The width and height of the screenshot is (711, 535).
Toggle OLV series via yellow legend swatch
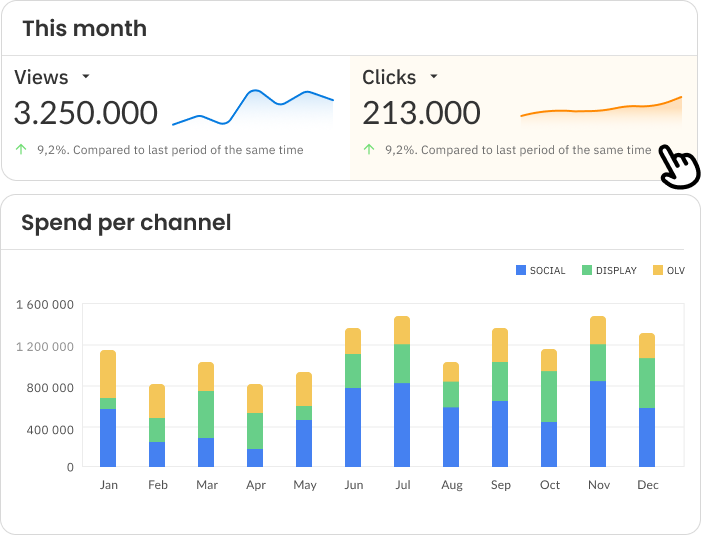click(657, 270)
